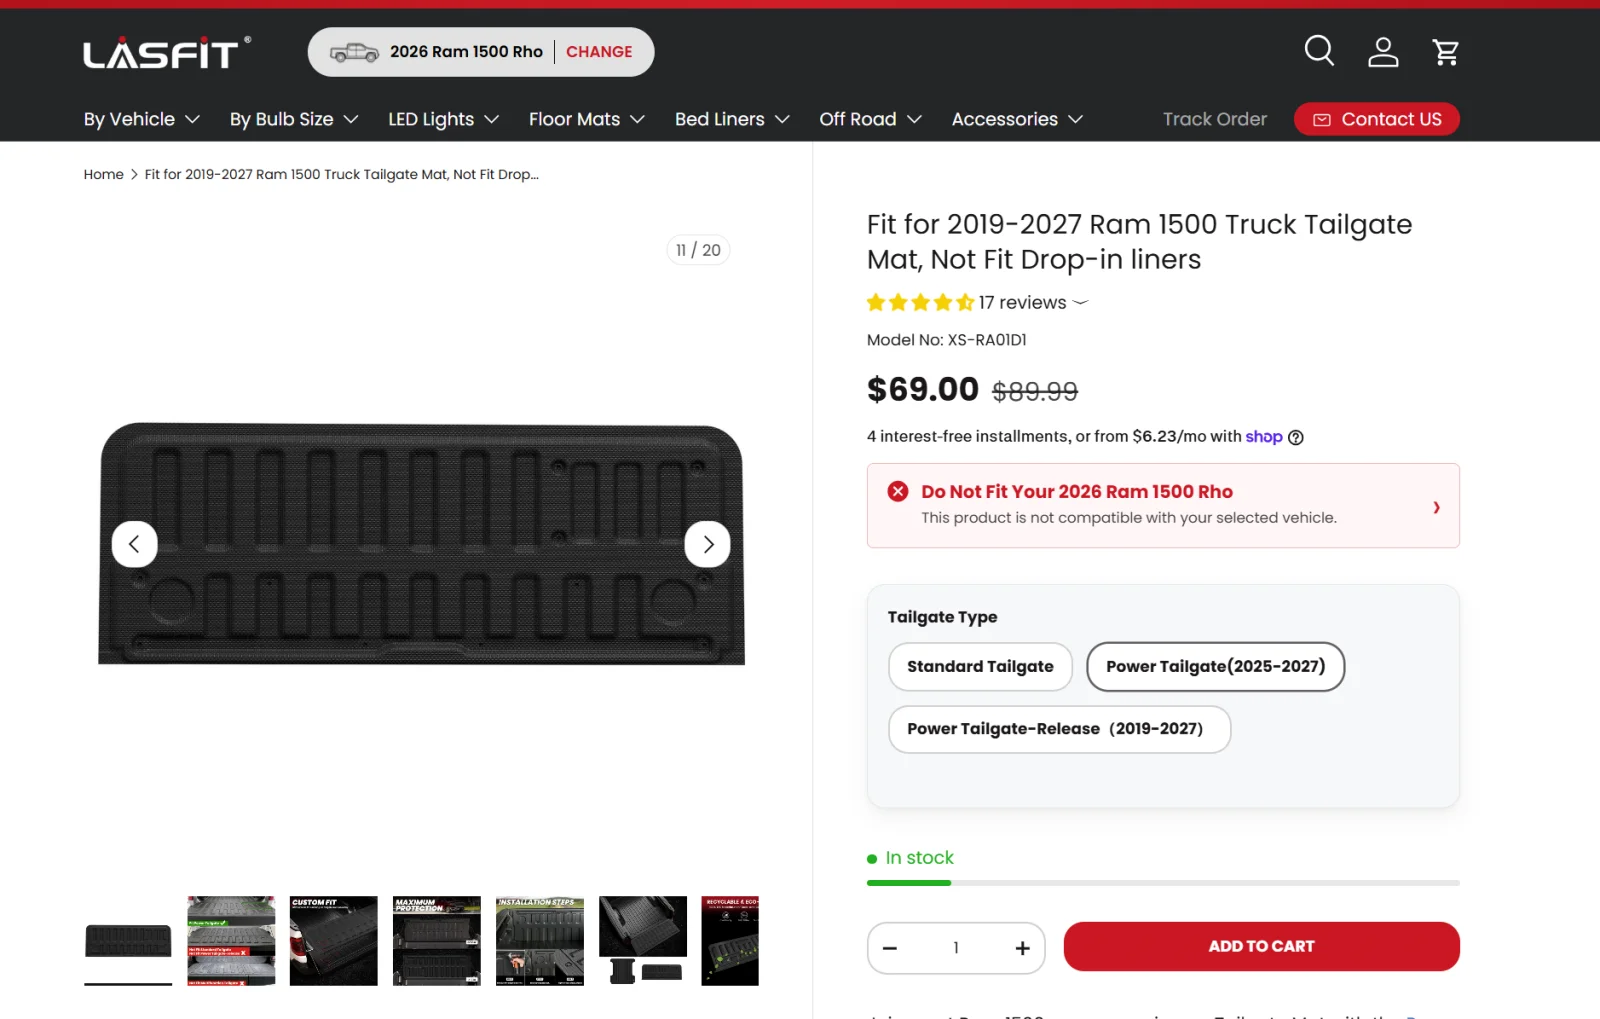Decrease quantity with the minus icon

(x=890, y=948)
